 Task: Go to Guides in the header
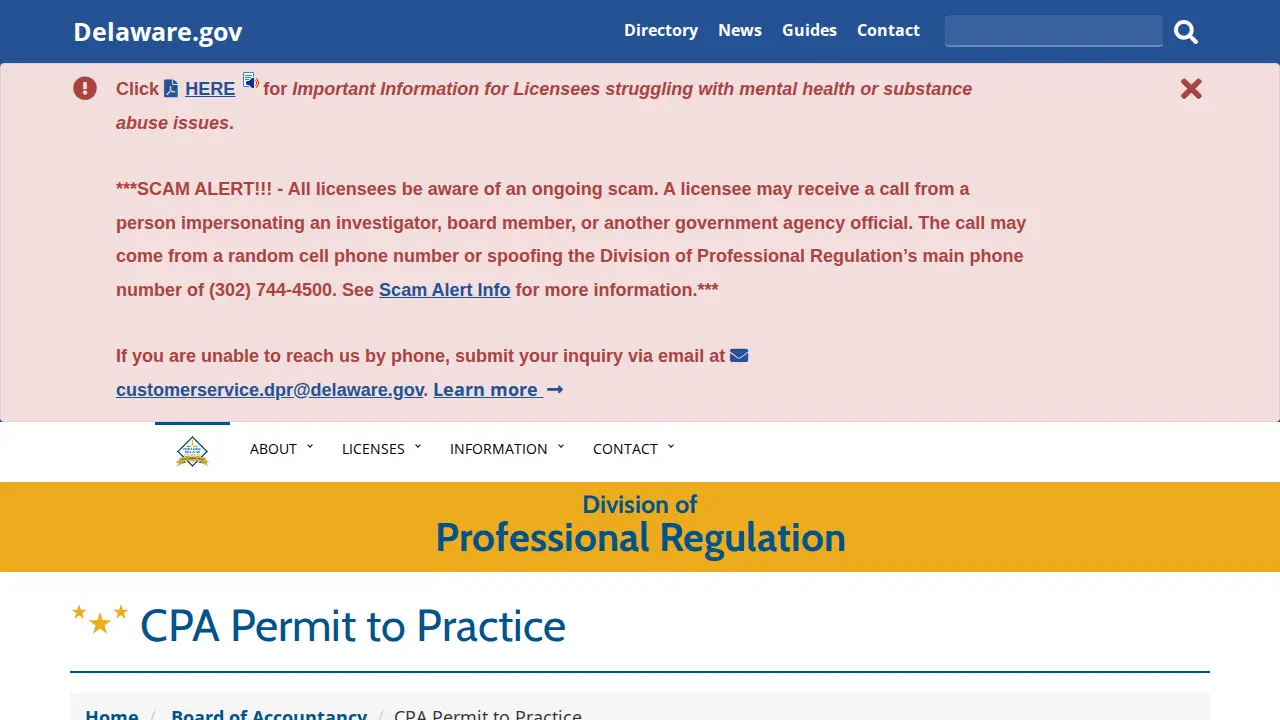point(809,30)
